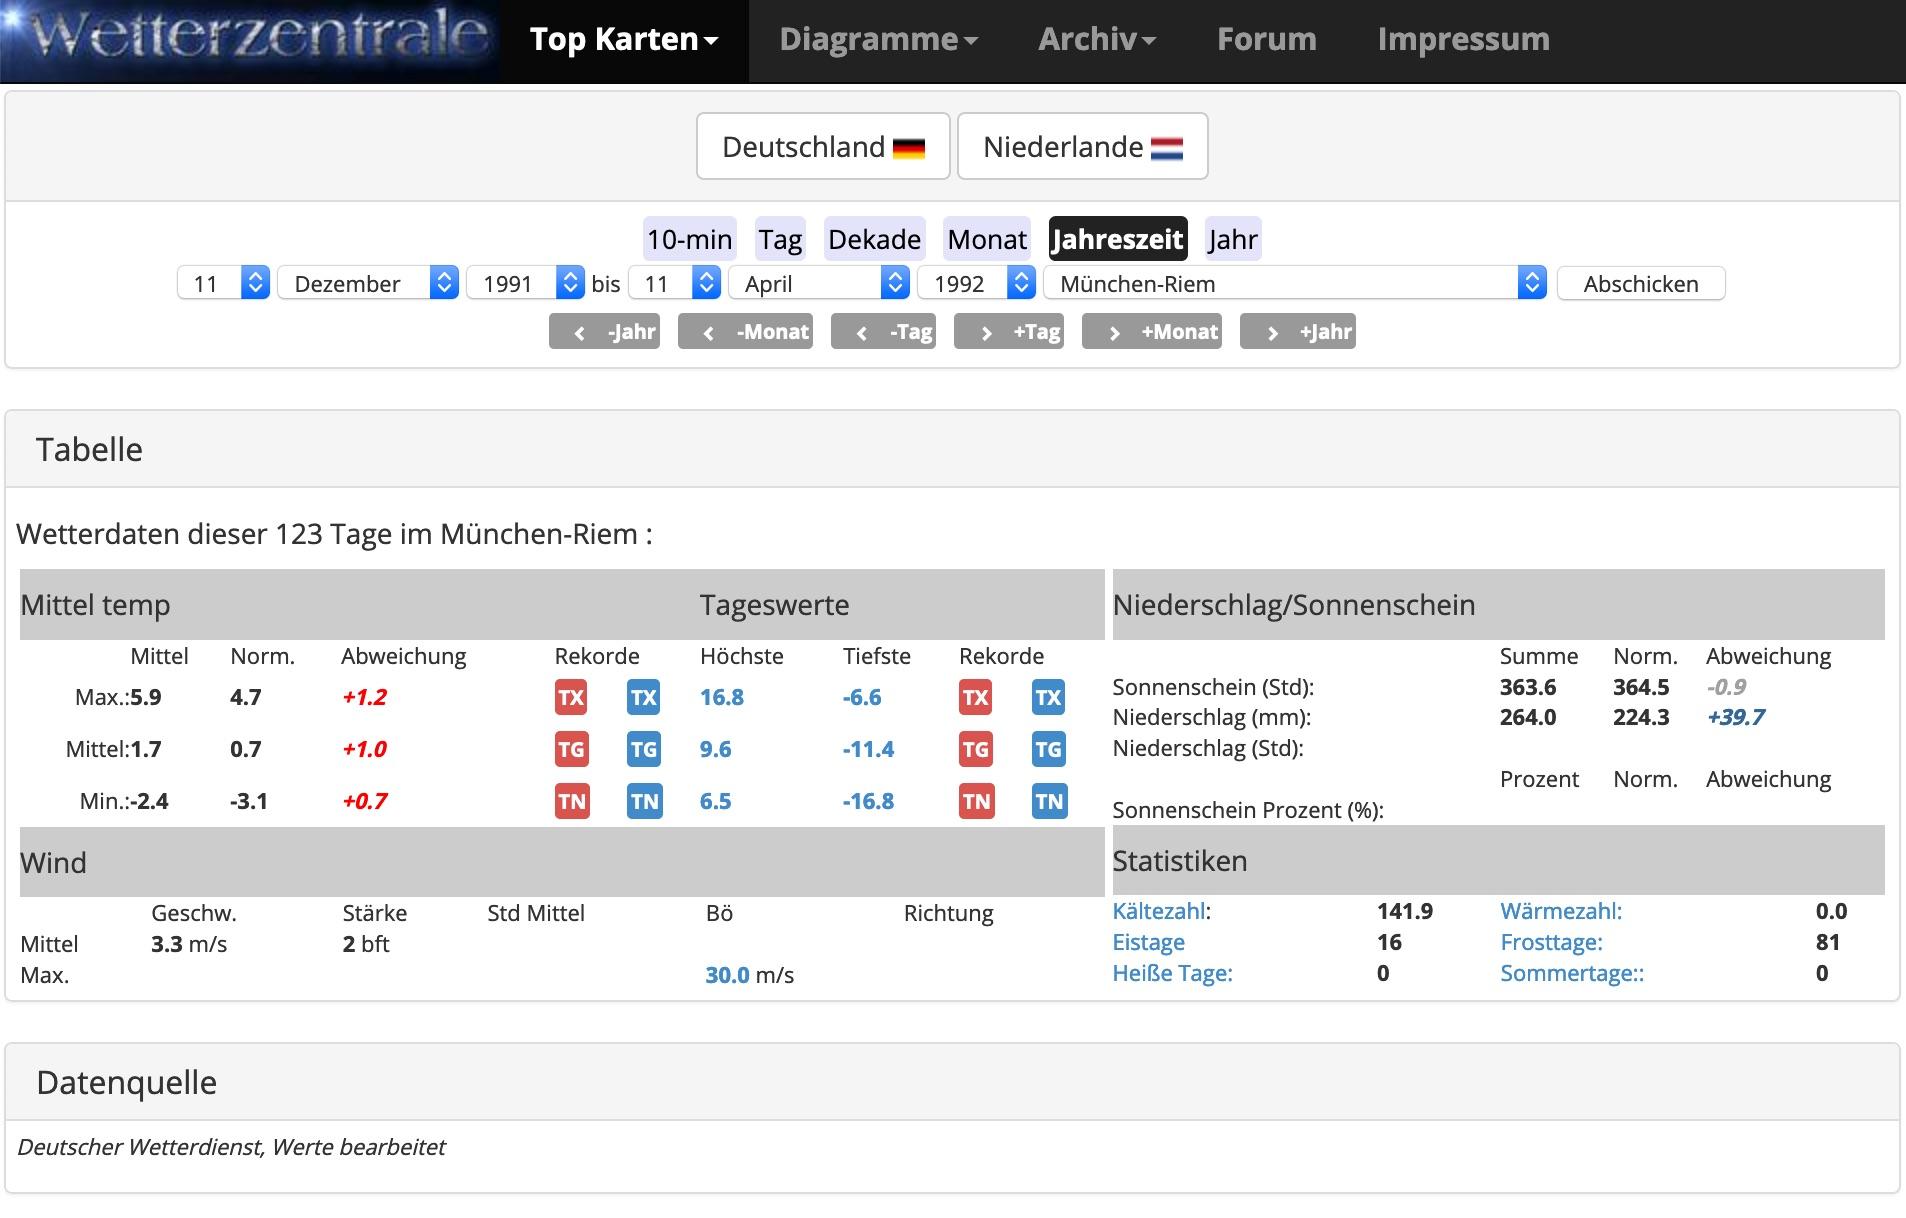
Task: Expand the Diagramme menu
Action: (x=878, y=40)
